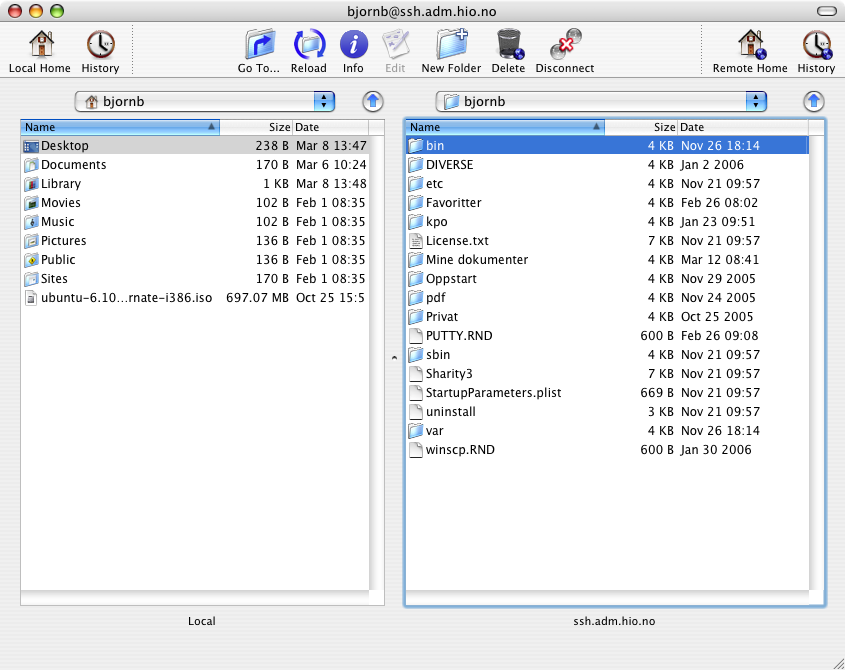845x670 pixels.
Task: Select the Mine dokumenter folder
Action: (x=607, y=260)
